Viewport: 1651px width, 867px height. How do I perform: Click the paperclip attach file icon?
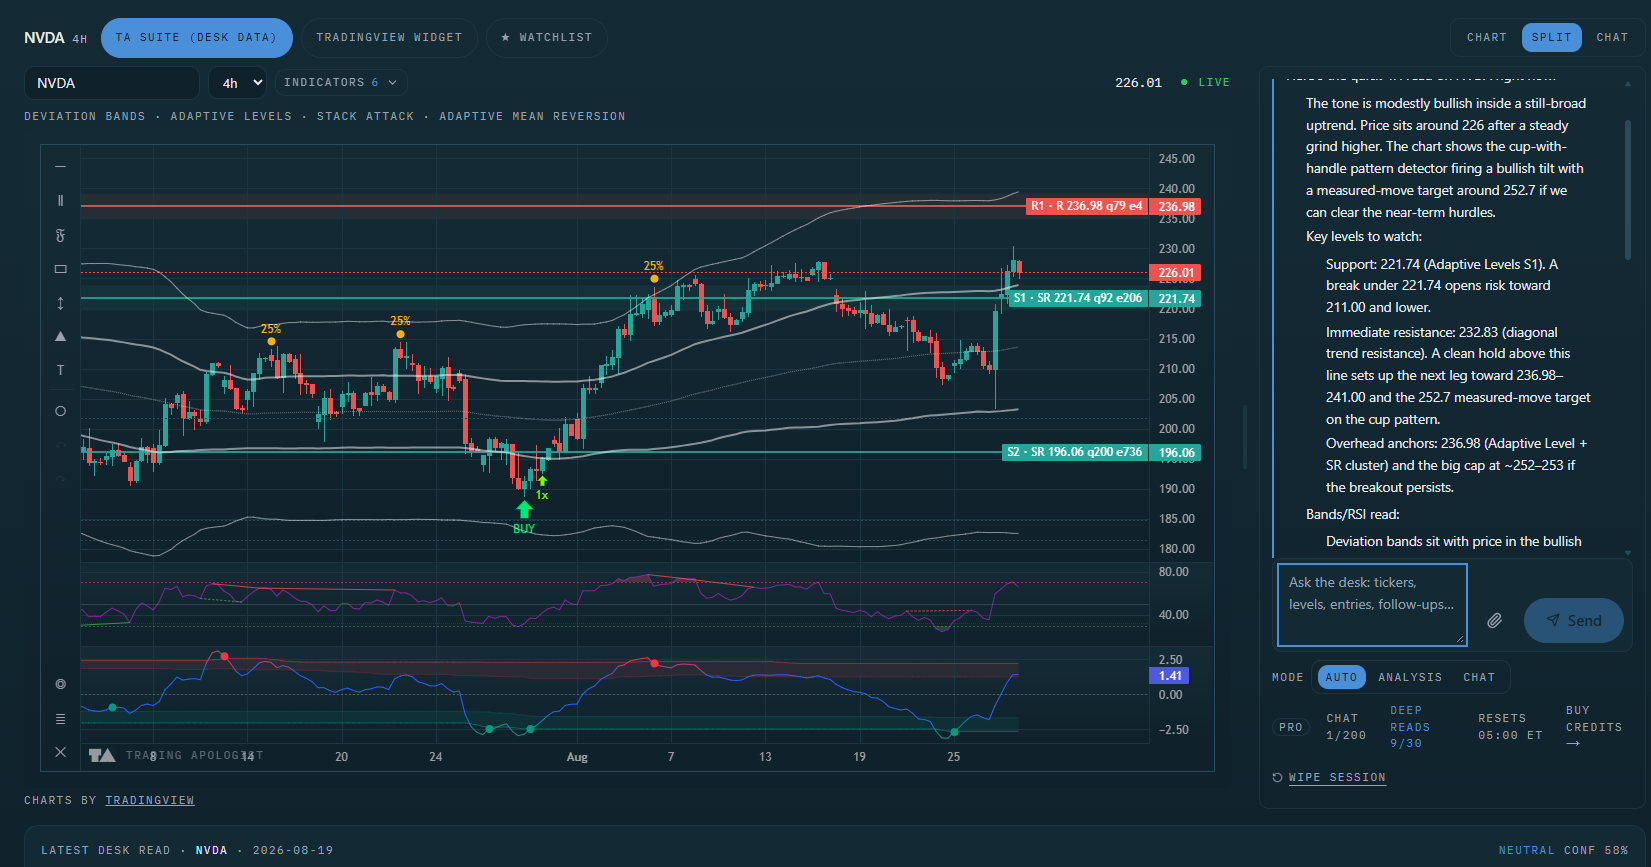click(x=1494, y=621)
